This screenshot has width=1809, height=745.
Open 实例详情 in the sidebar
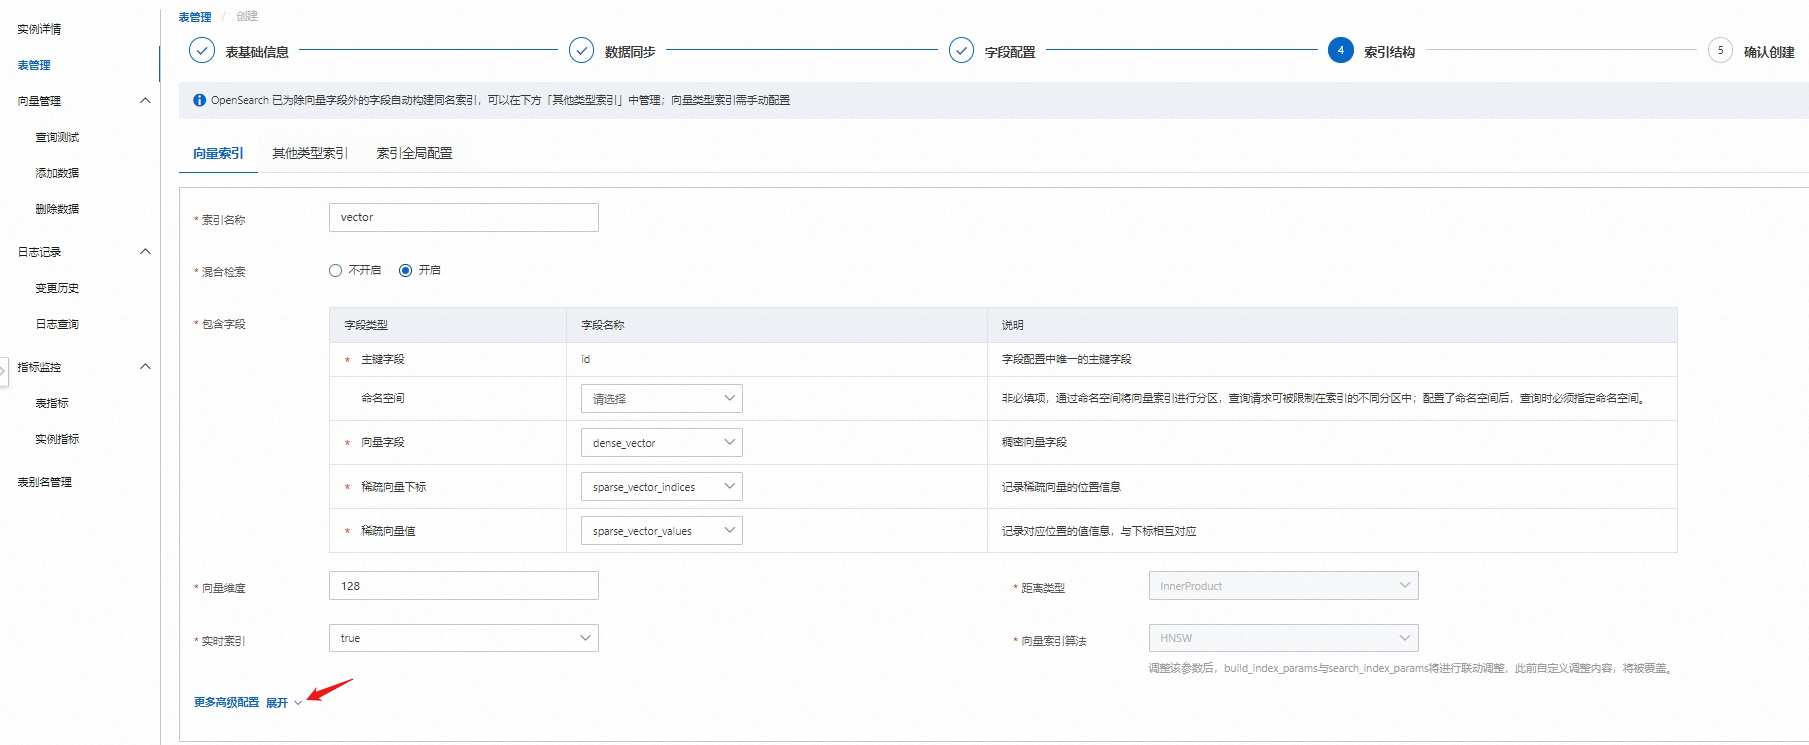point(39,29)
